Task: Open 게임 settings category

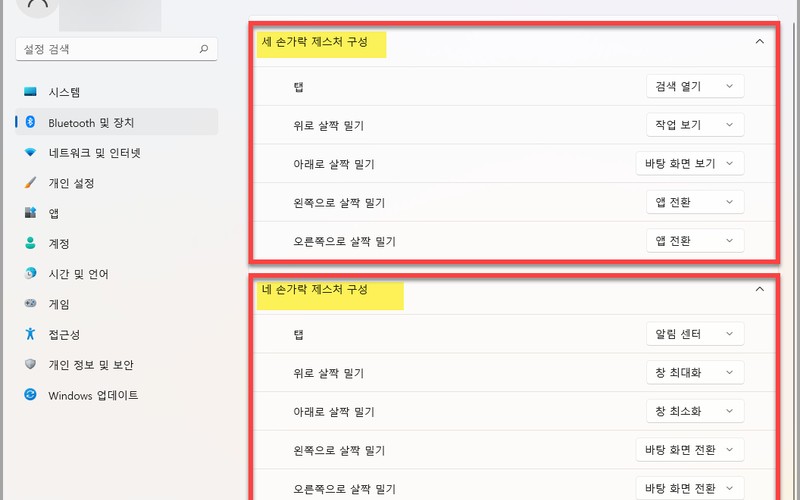Action: click(117, 304)
